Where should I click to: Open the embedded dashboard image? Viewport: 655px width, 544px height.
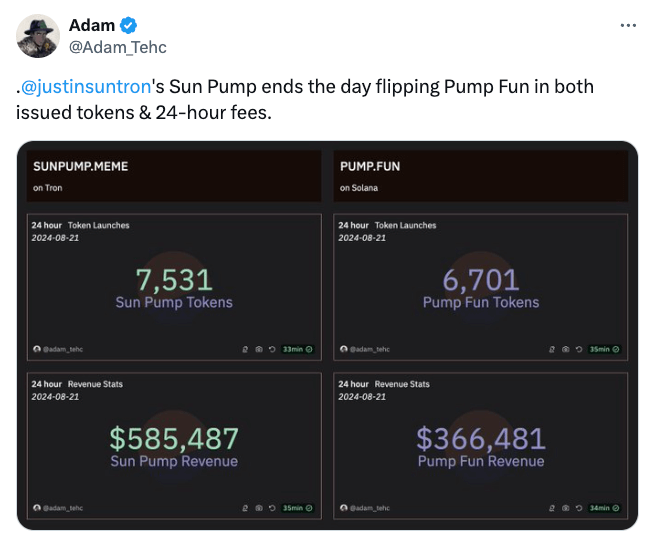[327, 335]
